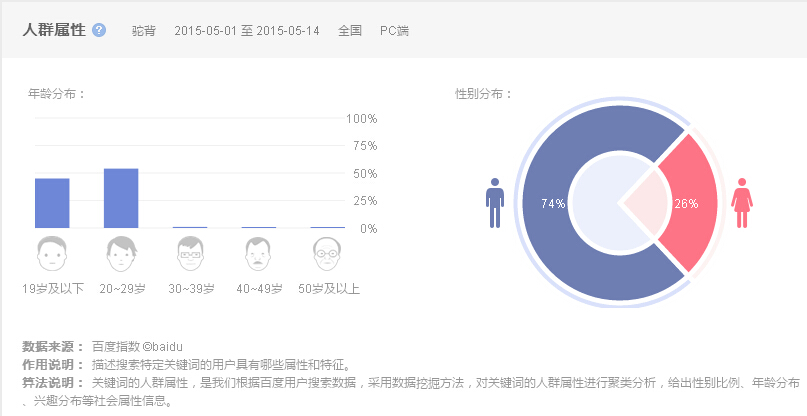Click the date range 2015-05-01 至 2015-05-14
807x416 pixels.
click(x=247, y=30)
